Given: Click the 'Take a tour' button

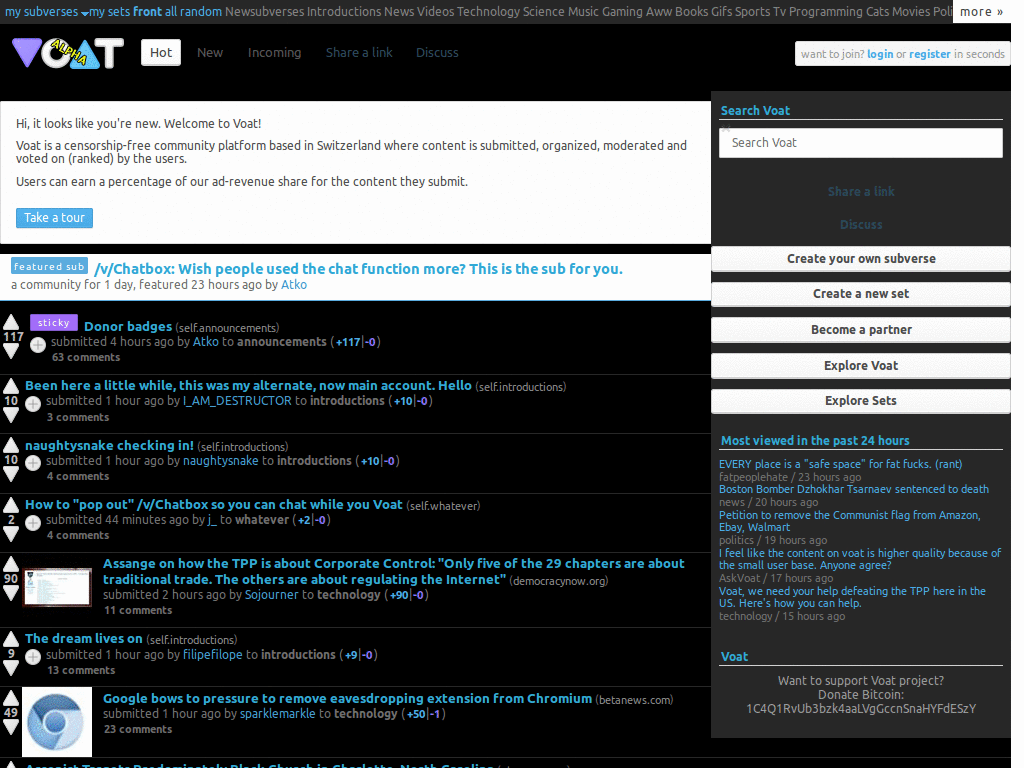Looking at the screenshot, I should 54,217.
